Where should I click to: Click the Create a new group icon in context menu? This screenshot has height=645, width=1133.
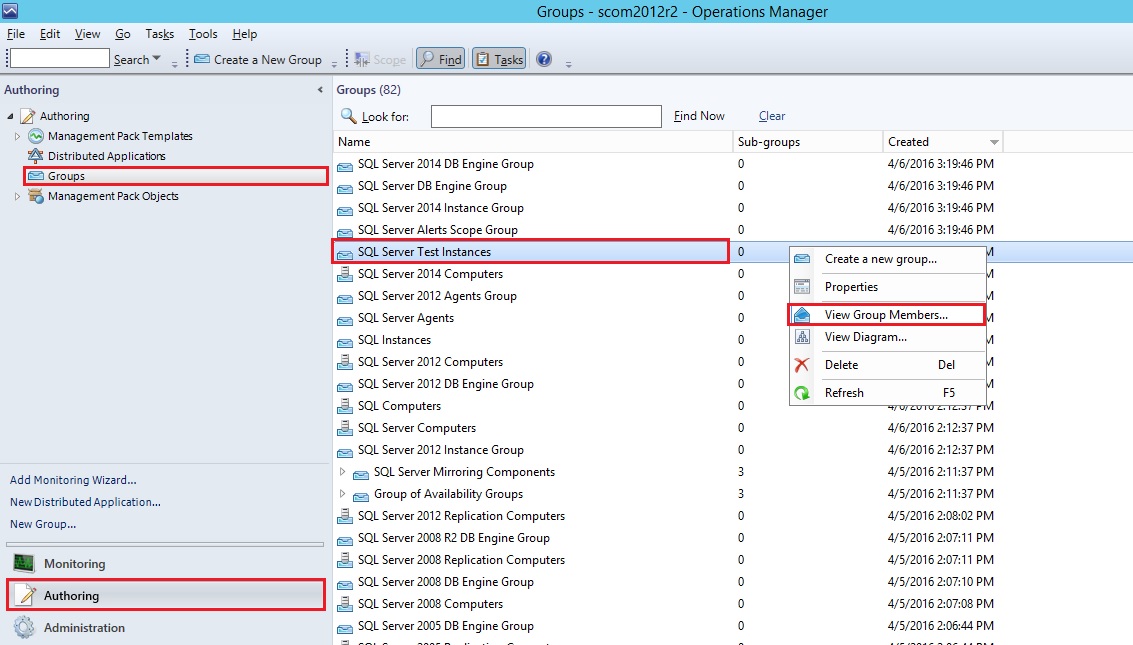click(802, 259)
